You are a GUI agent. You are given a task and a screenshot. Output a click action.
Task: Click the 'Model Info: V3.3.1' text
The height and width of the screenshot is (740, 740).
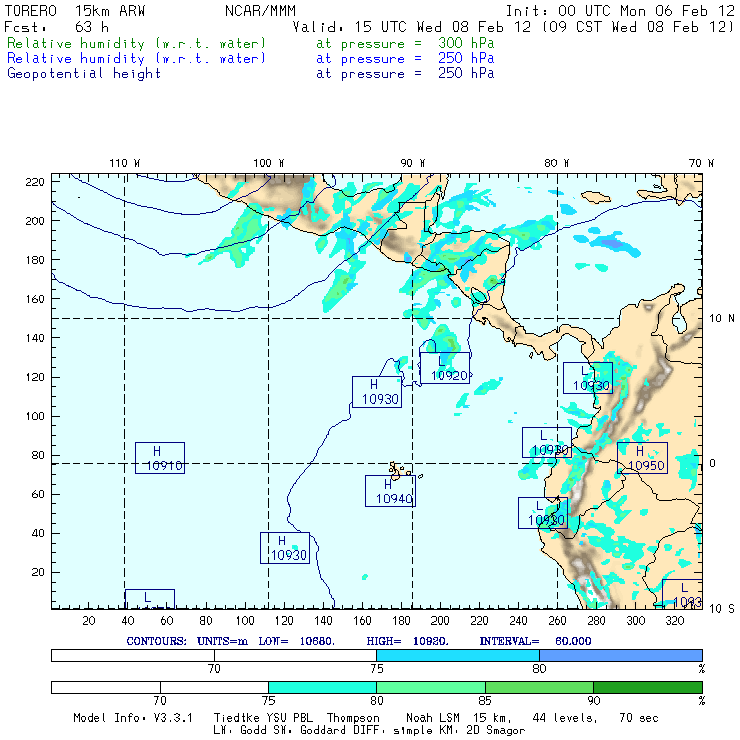tap(133, 718)
